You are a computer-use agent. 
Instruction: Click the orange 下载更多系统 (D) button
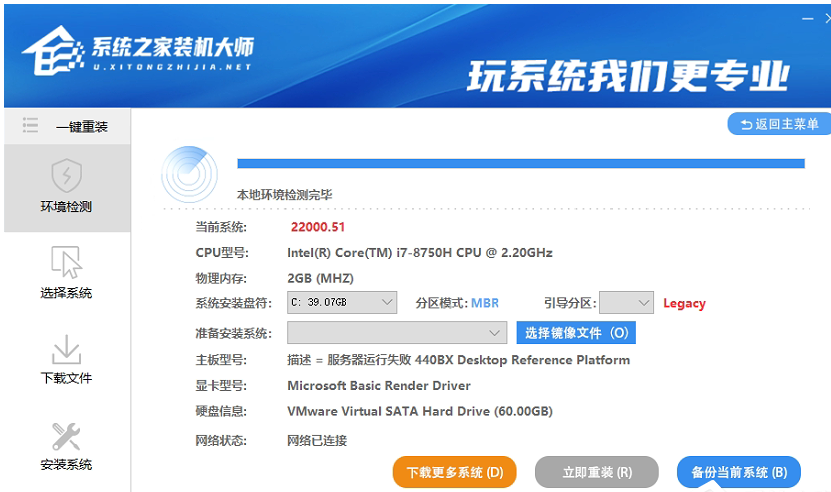click(454, 472)
